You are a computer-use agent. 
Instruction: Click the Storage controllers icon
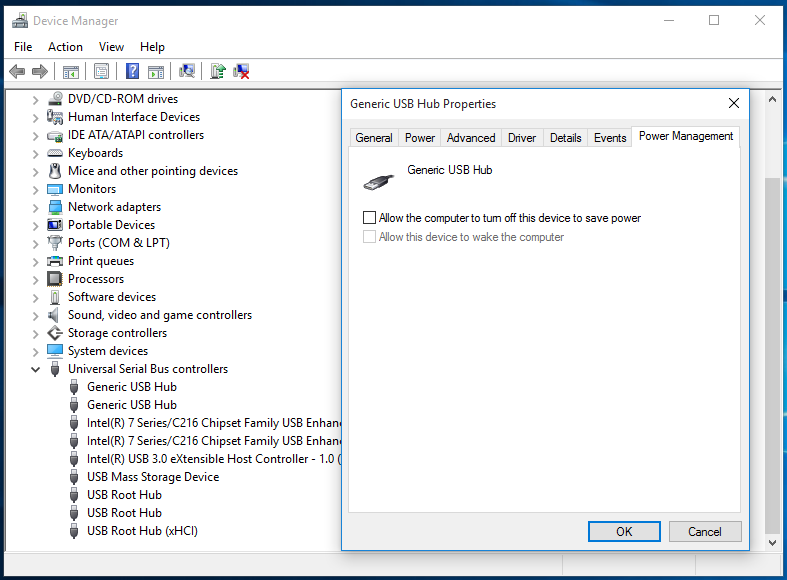55,333
